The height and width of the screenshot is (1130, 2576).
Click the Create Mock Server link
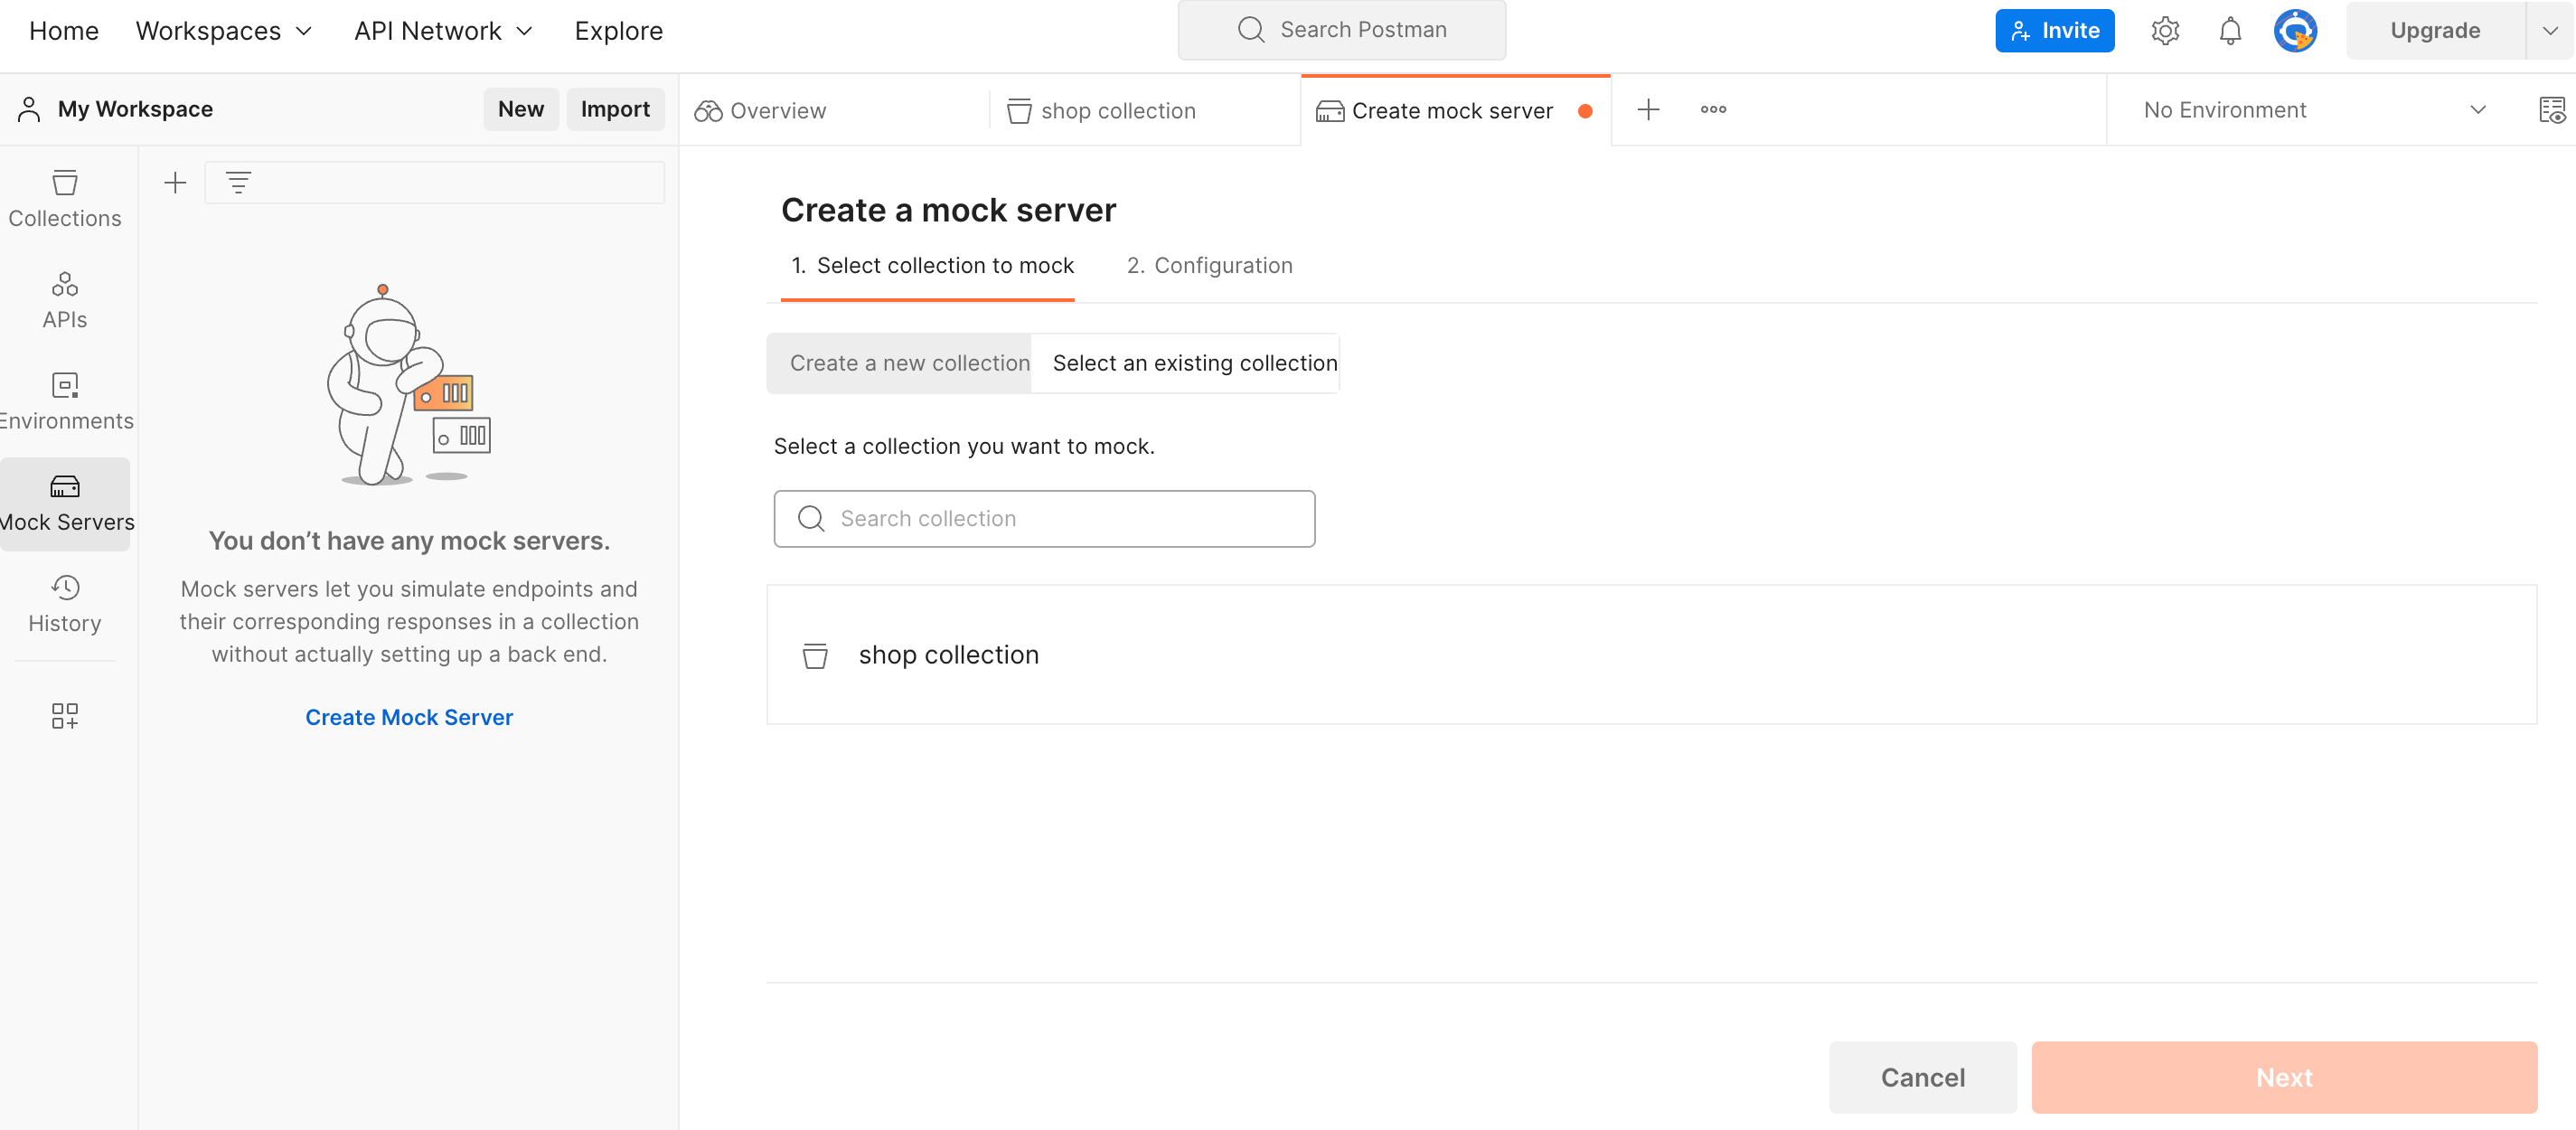tap(409, 717)
